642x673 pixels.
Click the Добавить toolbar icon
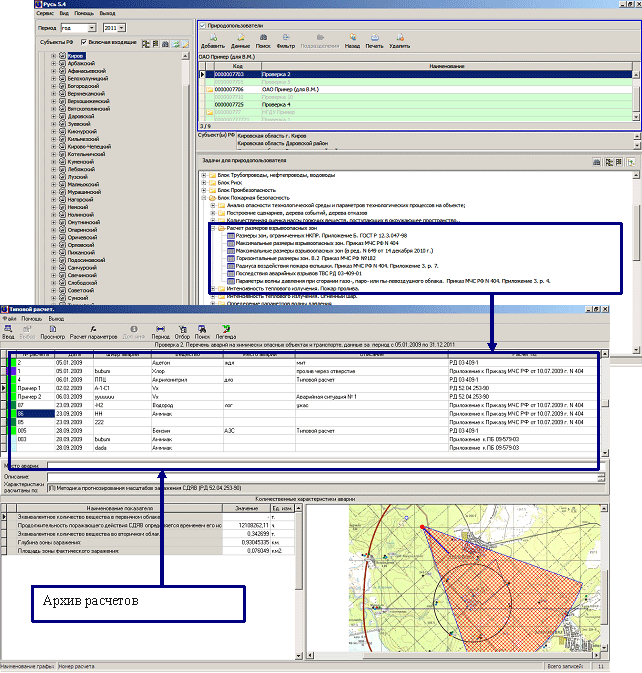coord(212,41)
